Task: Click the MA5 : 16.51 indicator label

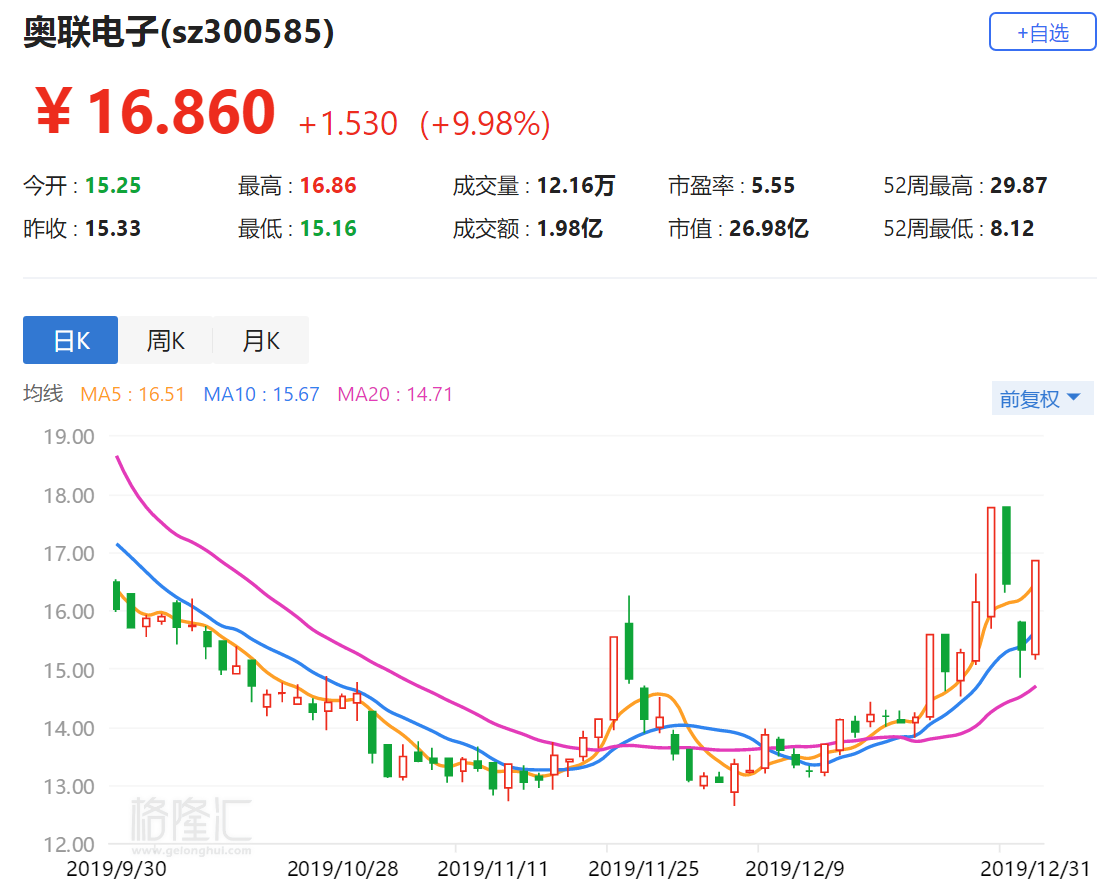Action: pyautogui.click(x=132, y=394)
